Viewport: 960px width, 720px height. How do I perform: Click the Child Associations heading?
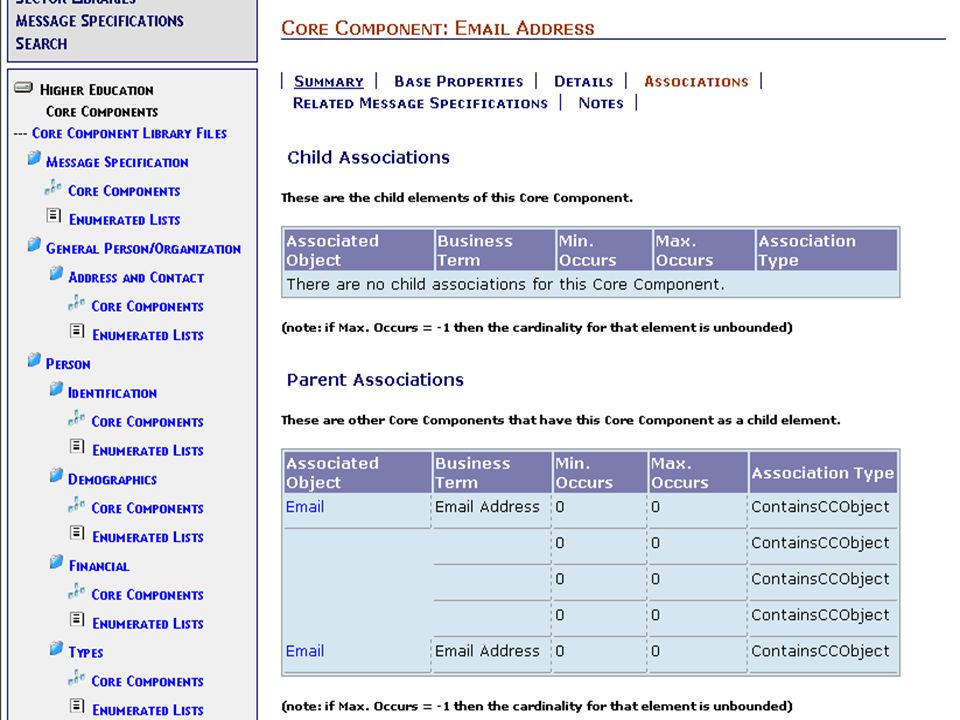click(369, 157)
